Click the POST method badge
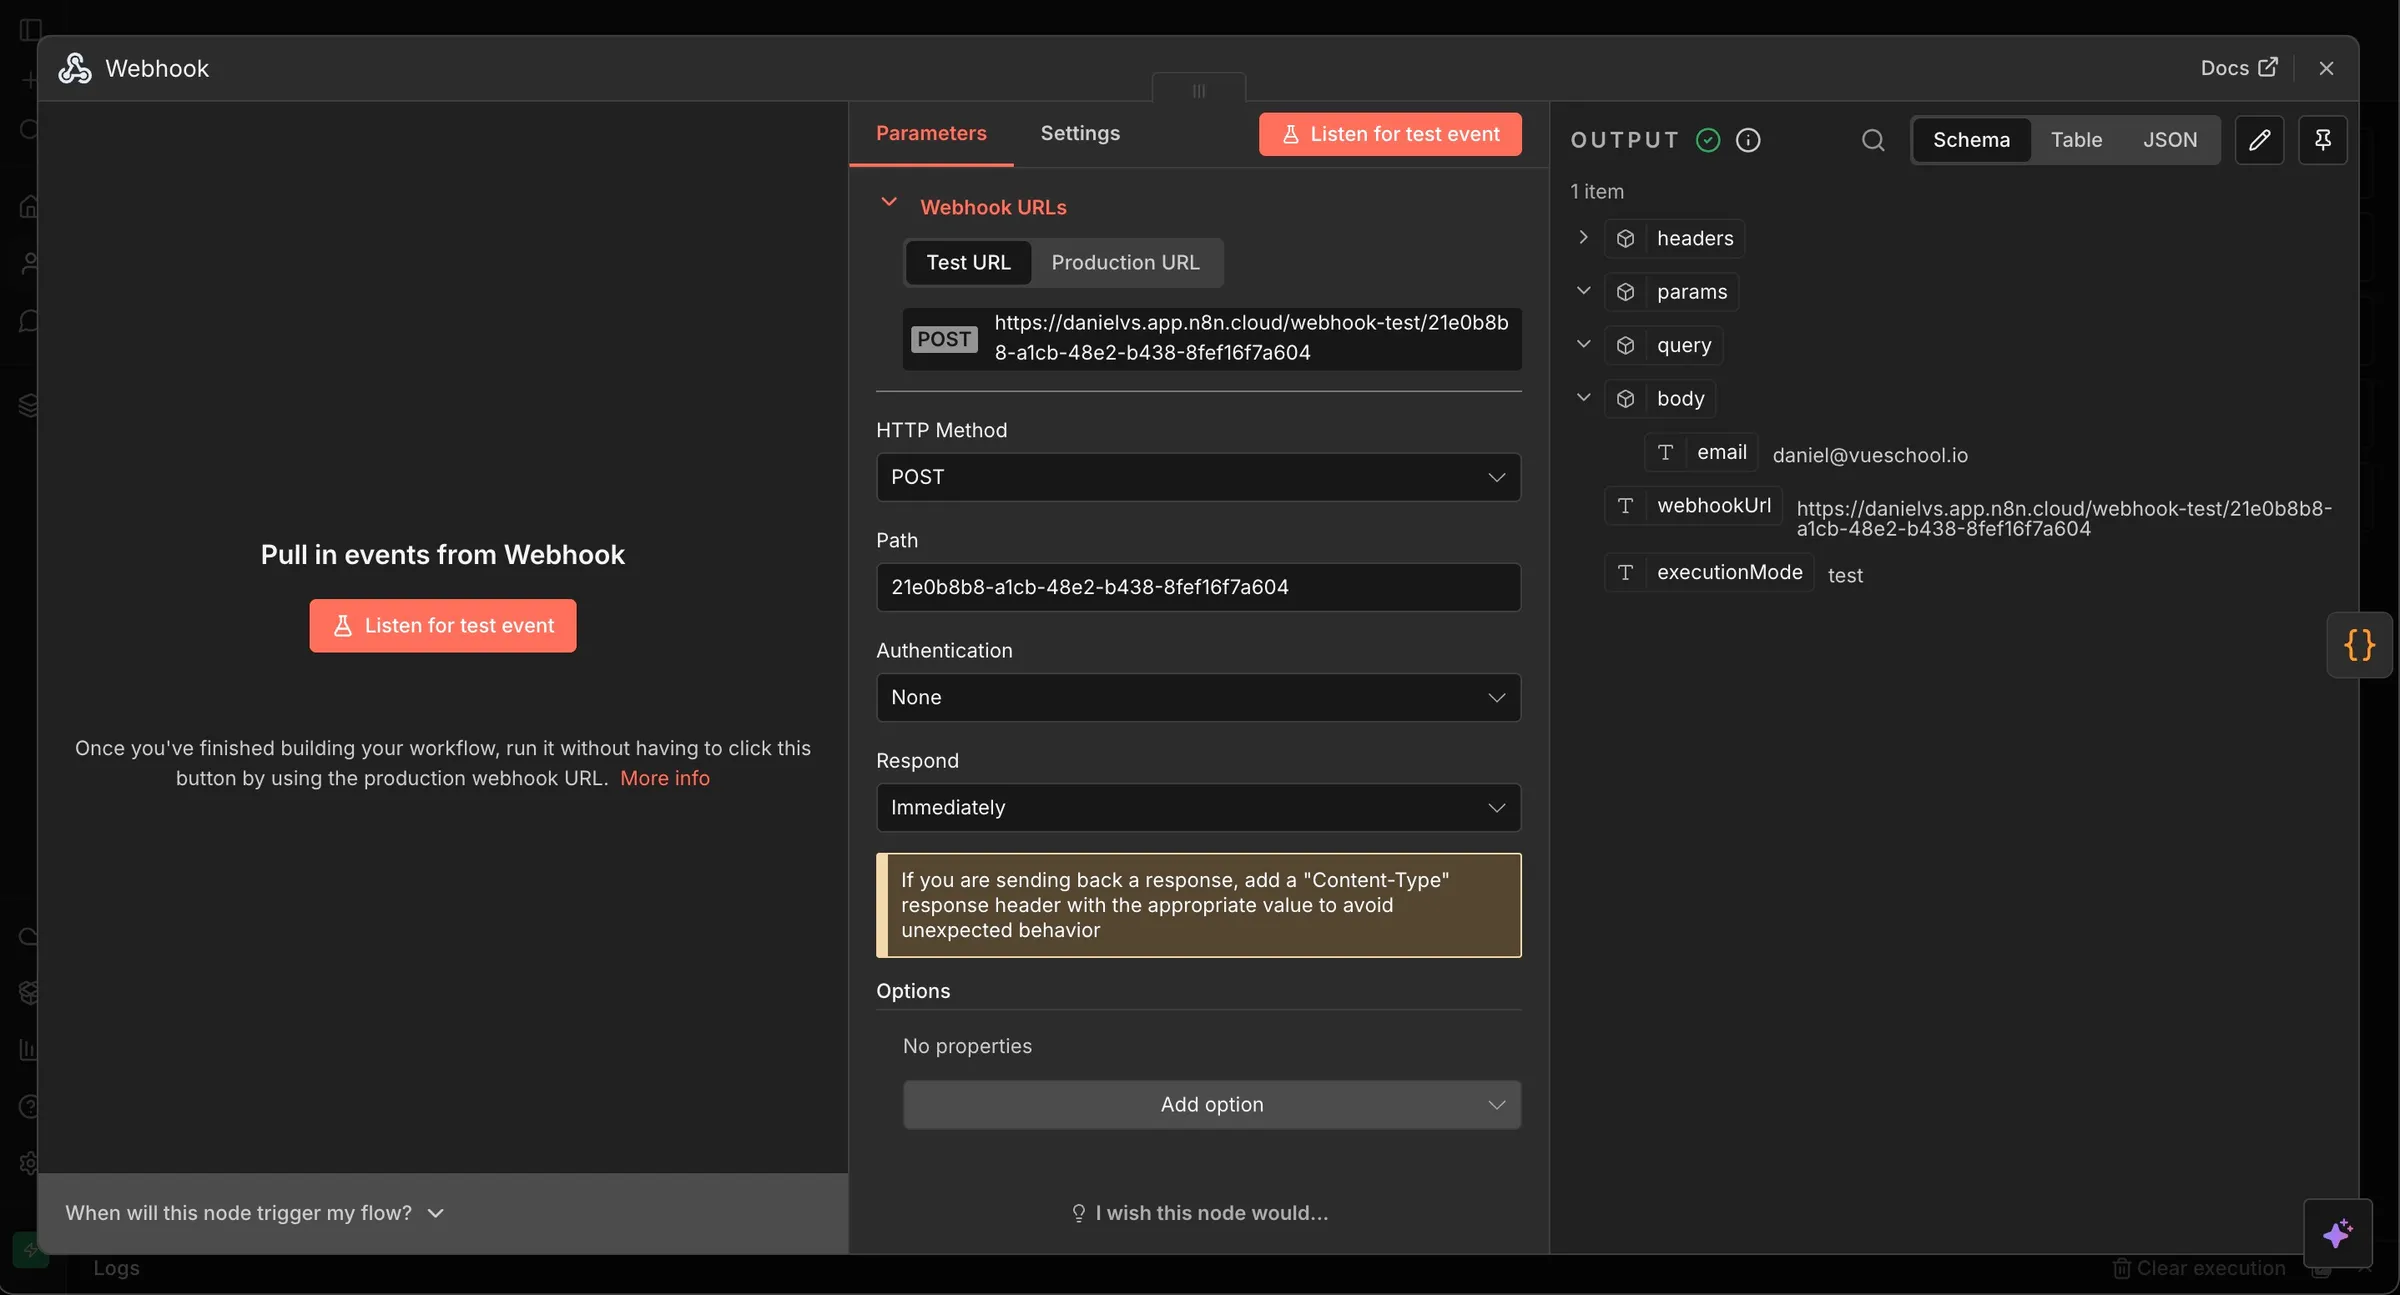The height and width of the screenshot is (1295, 2400). [943, 339]
